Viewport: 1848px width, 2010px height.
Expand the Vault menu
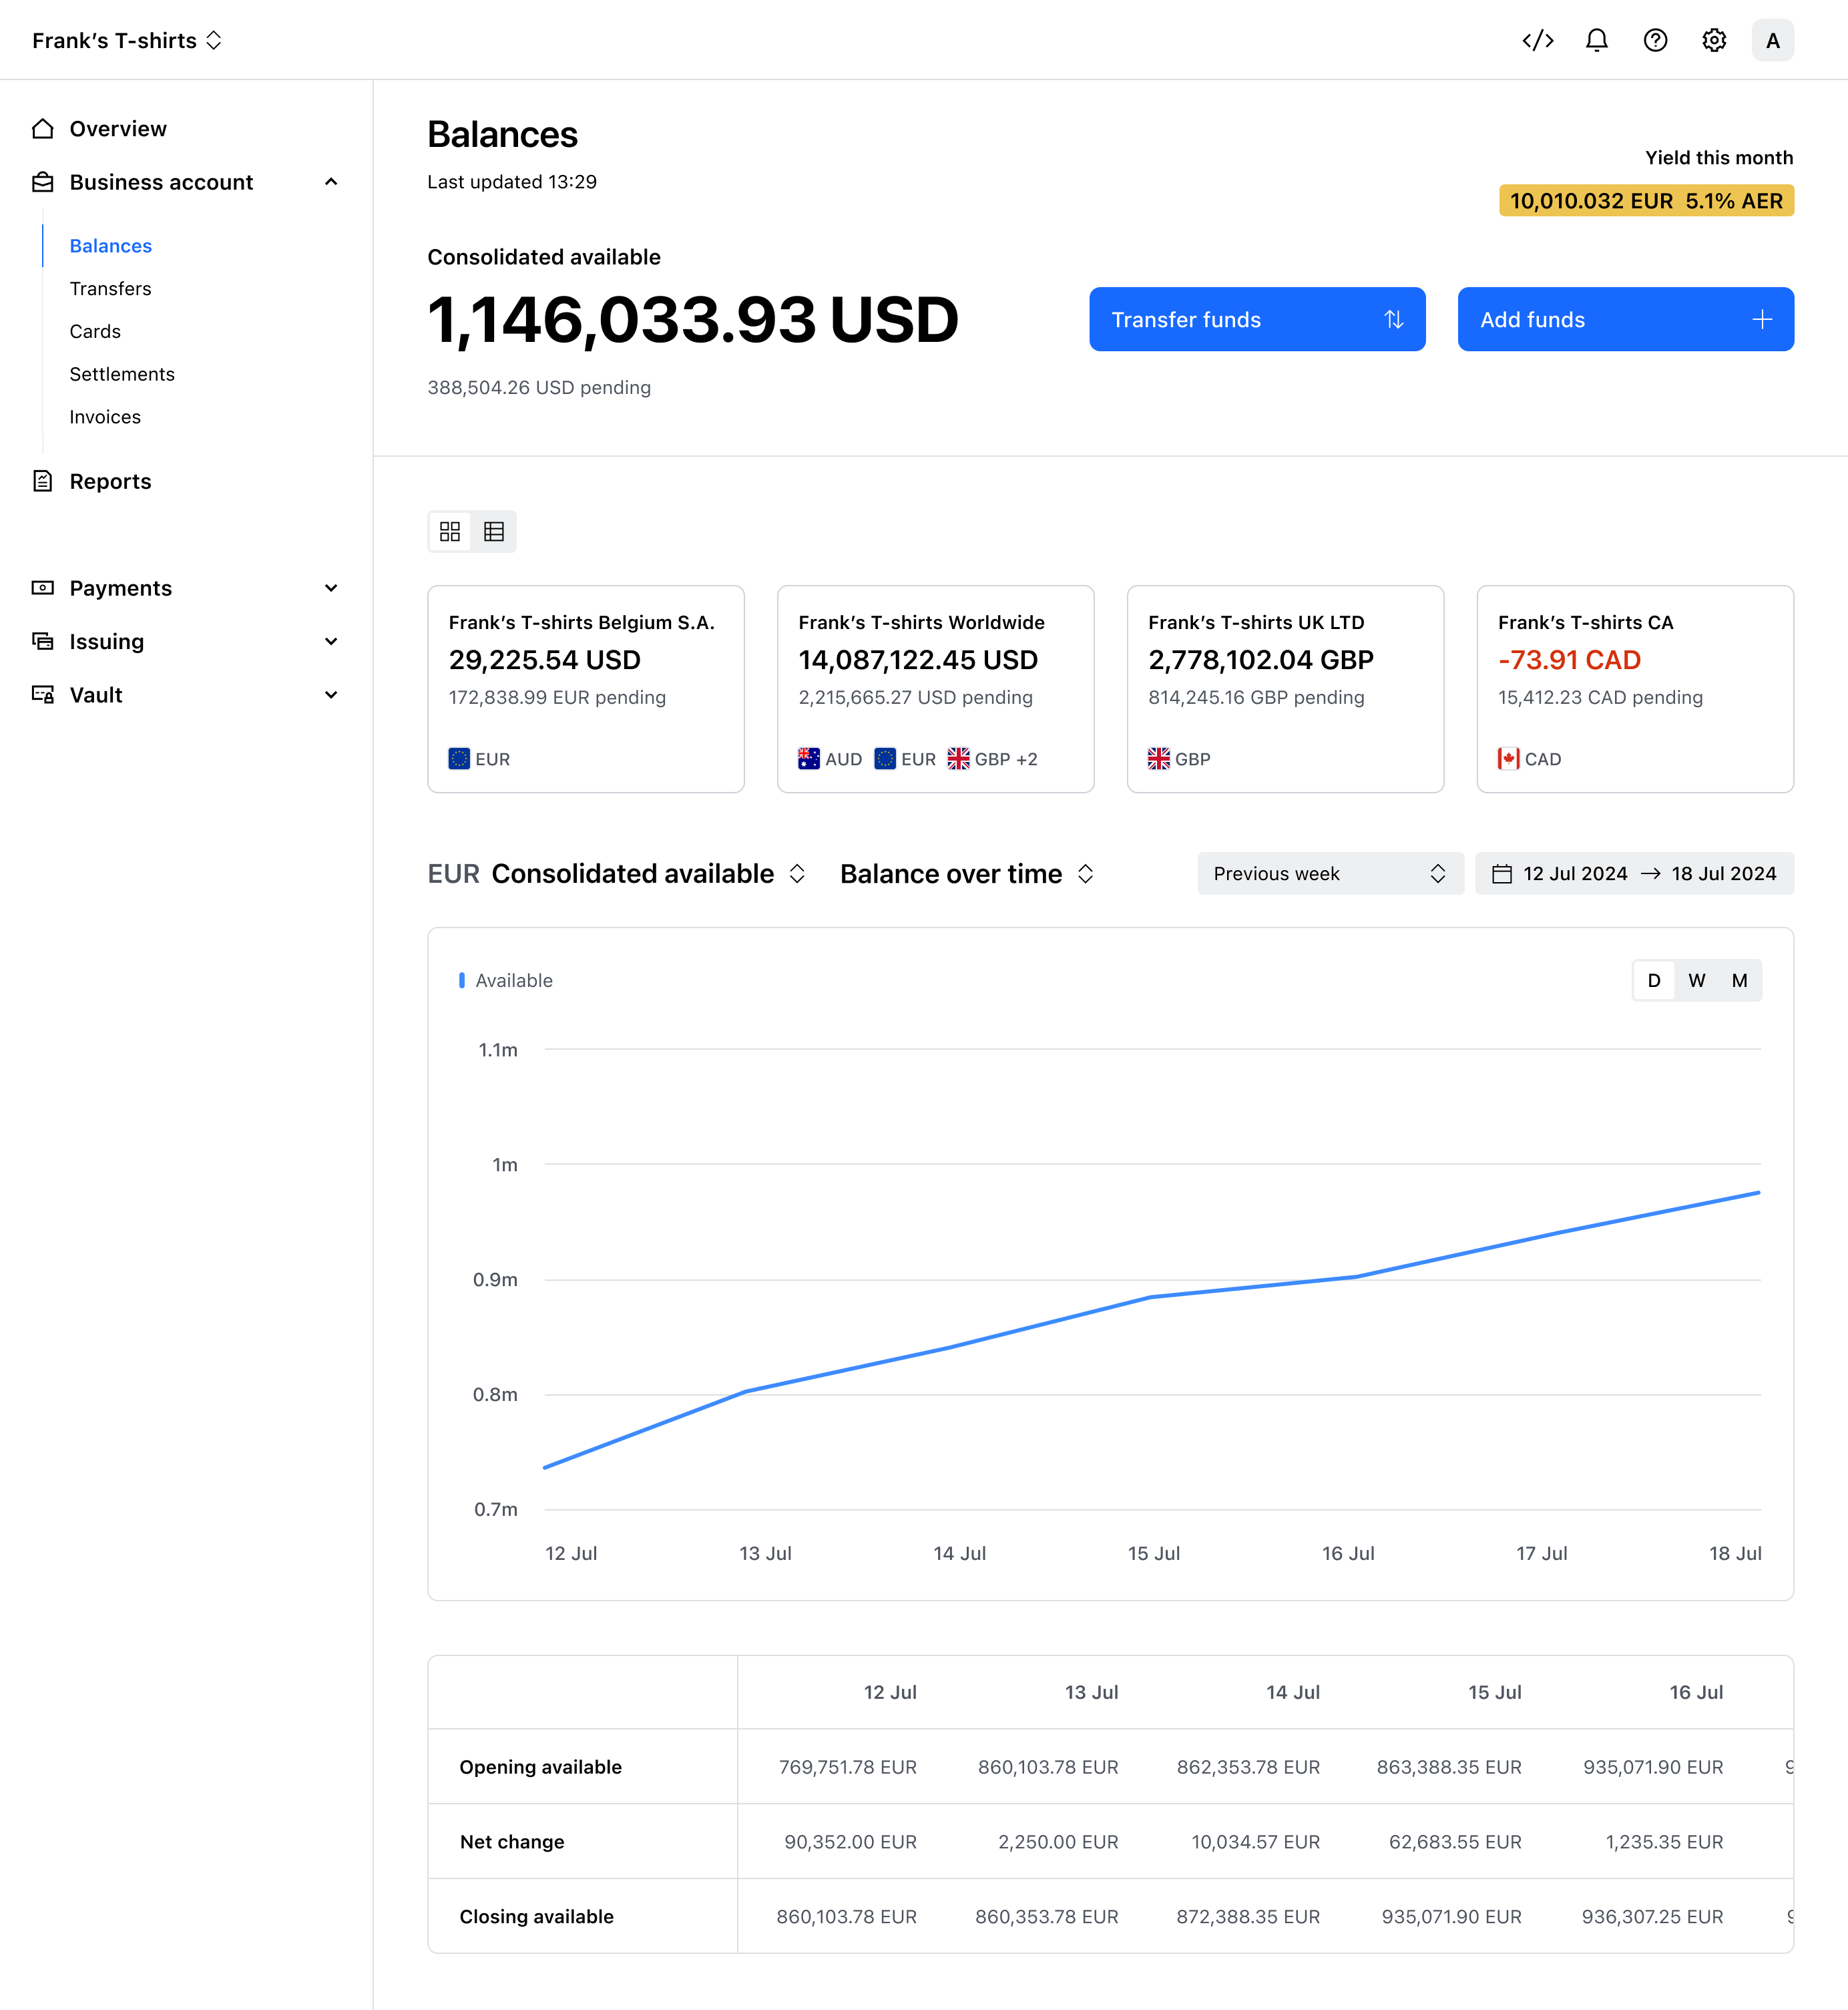[186, 695]
